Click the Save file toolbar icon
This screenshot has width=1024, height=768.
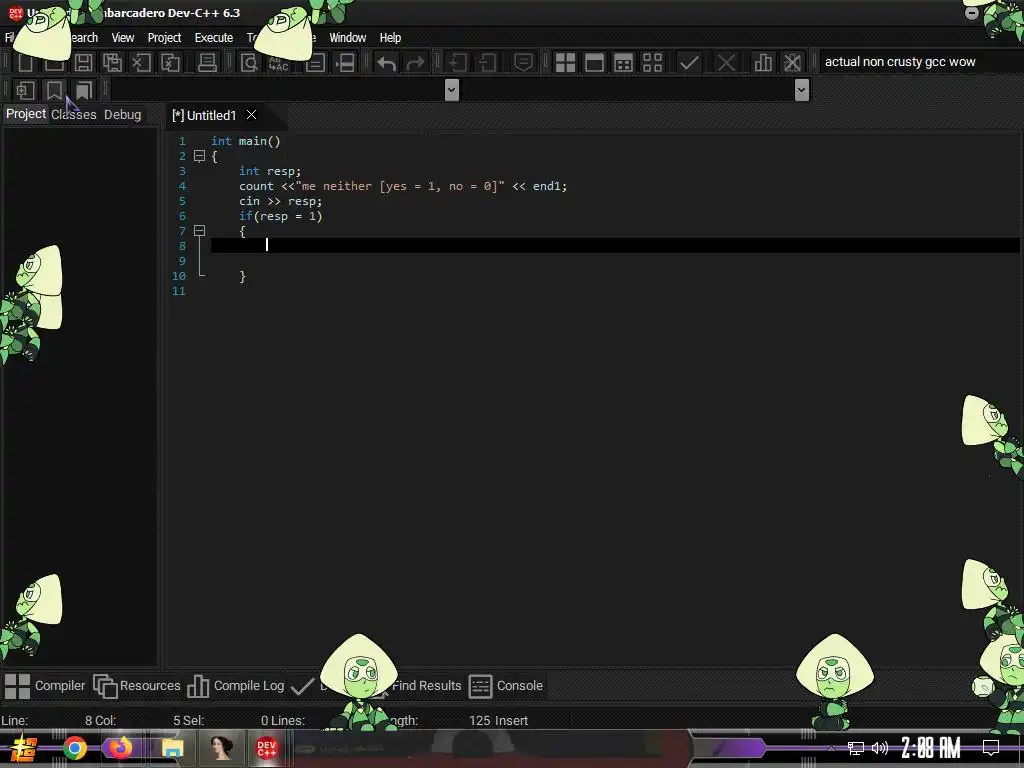tap(83, 63)
